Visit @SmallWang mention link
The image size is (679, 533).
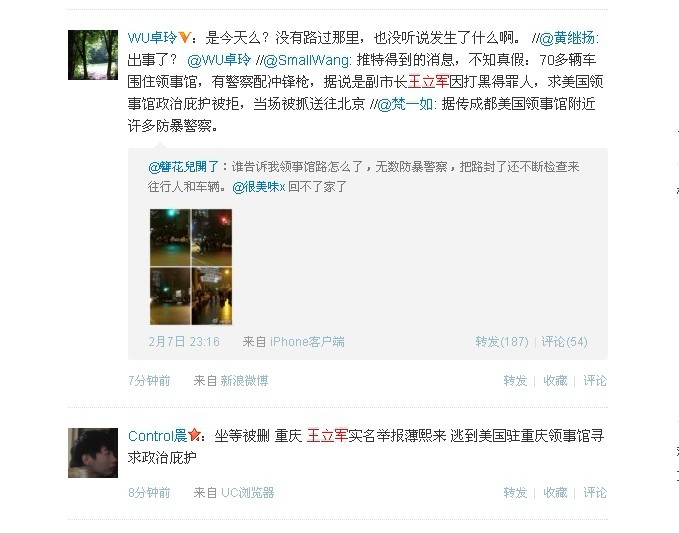[307, 60]
